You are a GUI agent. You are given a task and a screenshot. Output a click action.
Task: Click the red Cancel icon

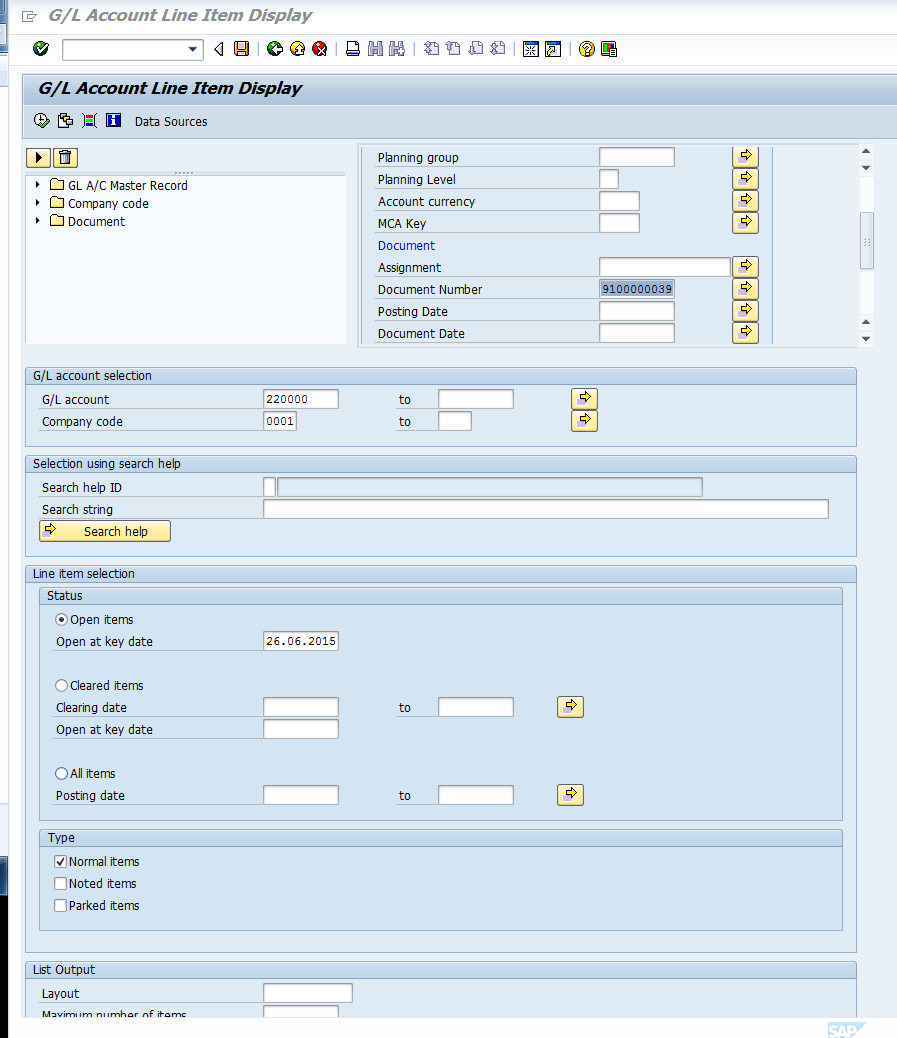(320, 49)
